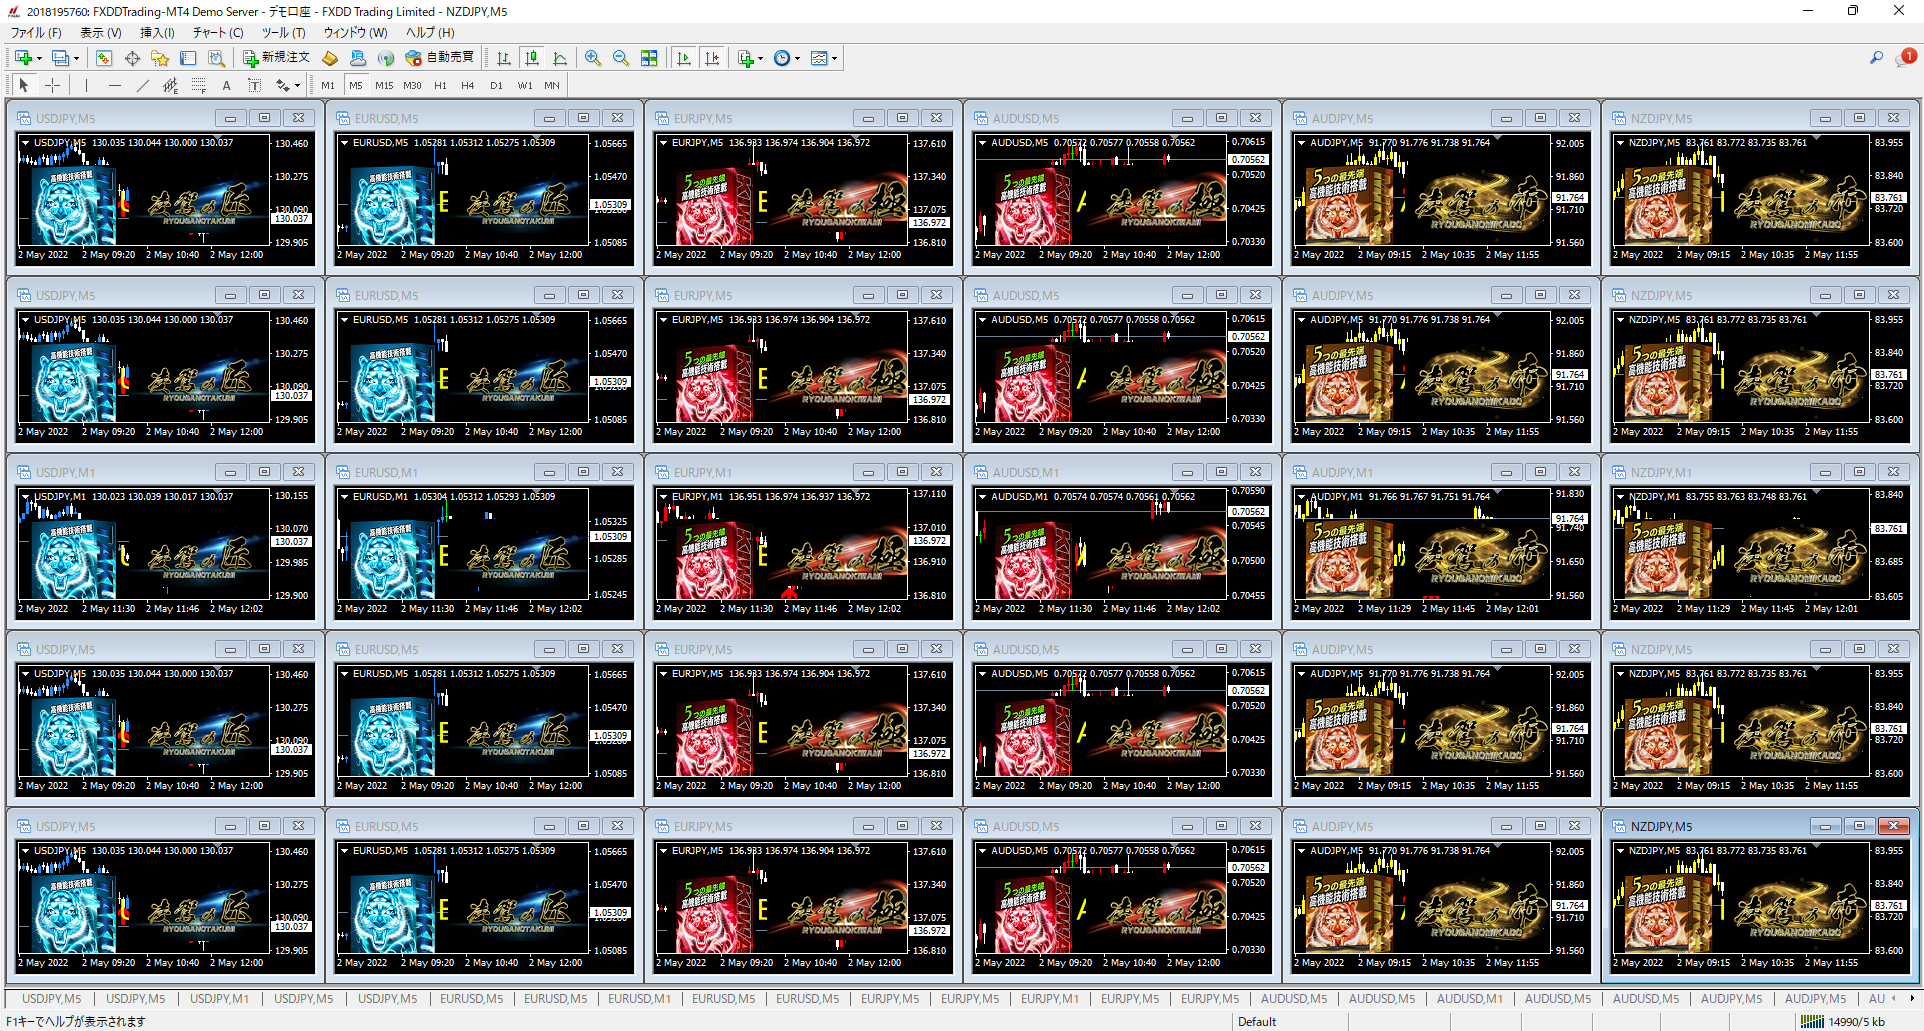Zoom out of the chart
The height and width of the screenshot is (1031, 1924).
(x=621, y=58)
